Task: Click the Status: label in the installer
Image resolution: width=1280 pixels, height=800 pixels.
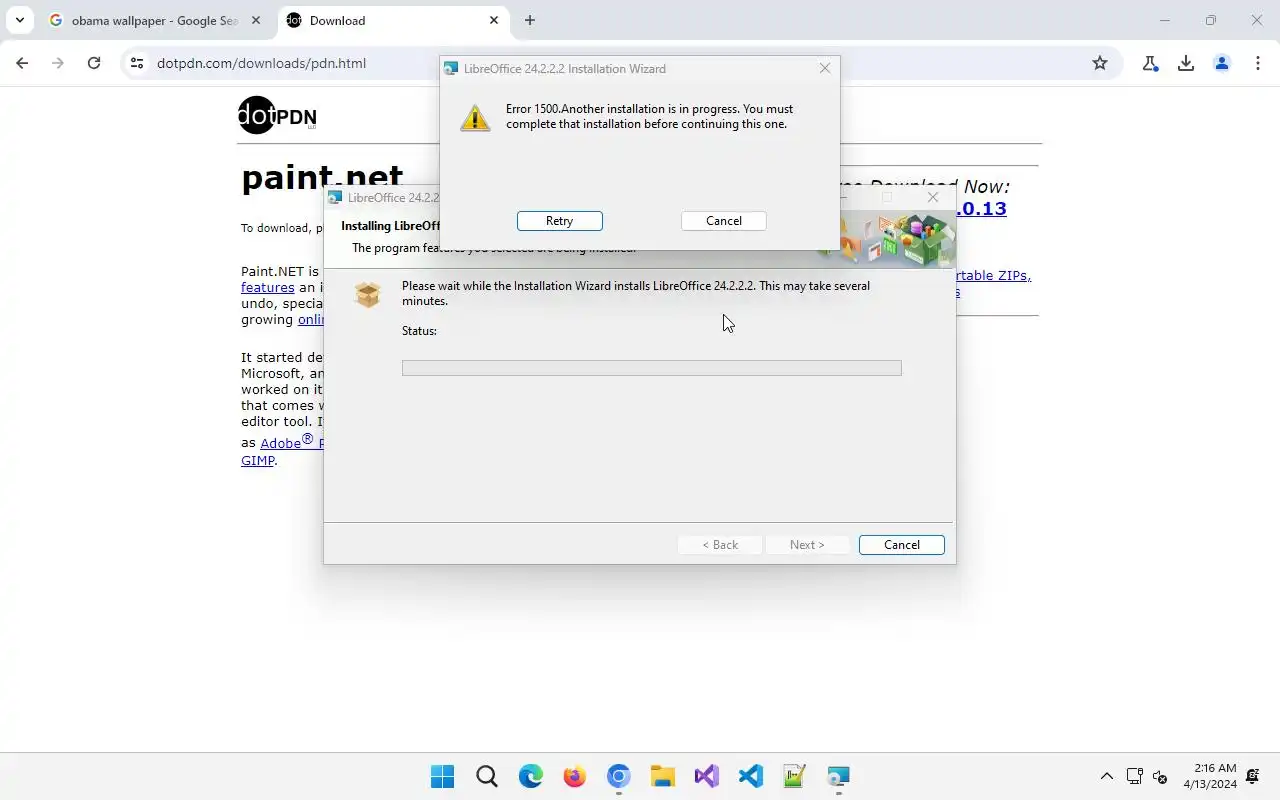Action: pos(419,331)
